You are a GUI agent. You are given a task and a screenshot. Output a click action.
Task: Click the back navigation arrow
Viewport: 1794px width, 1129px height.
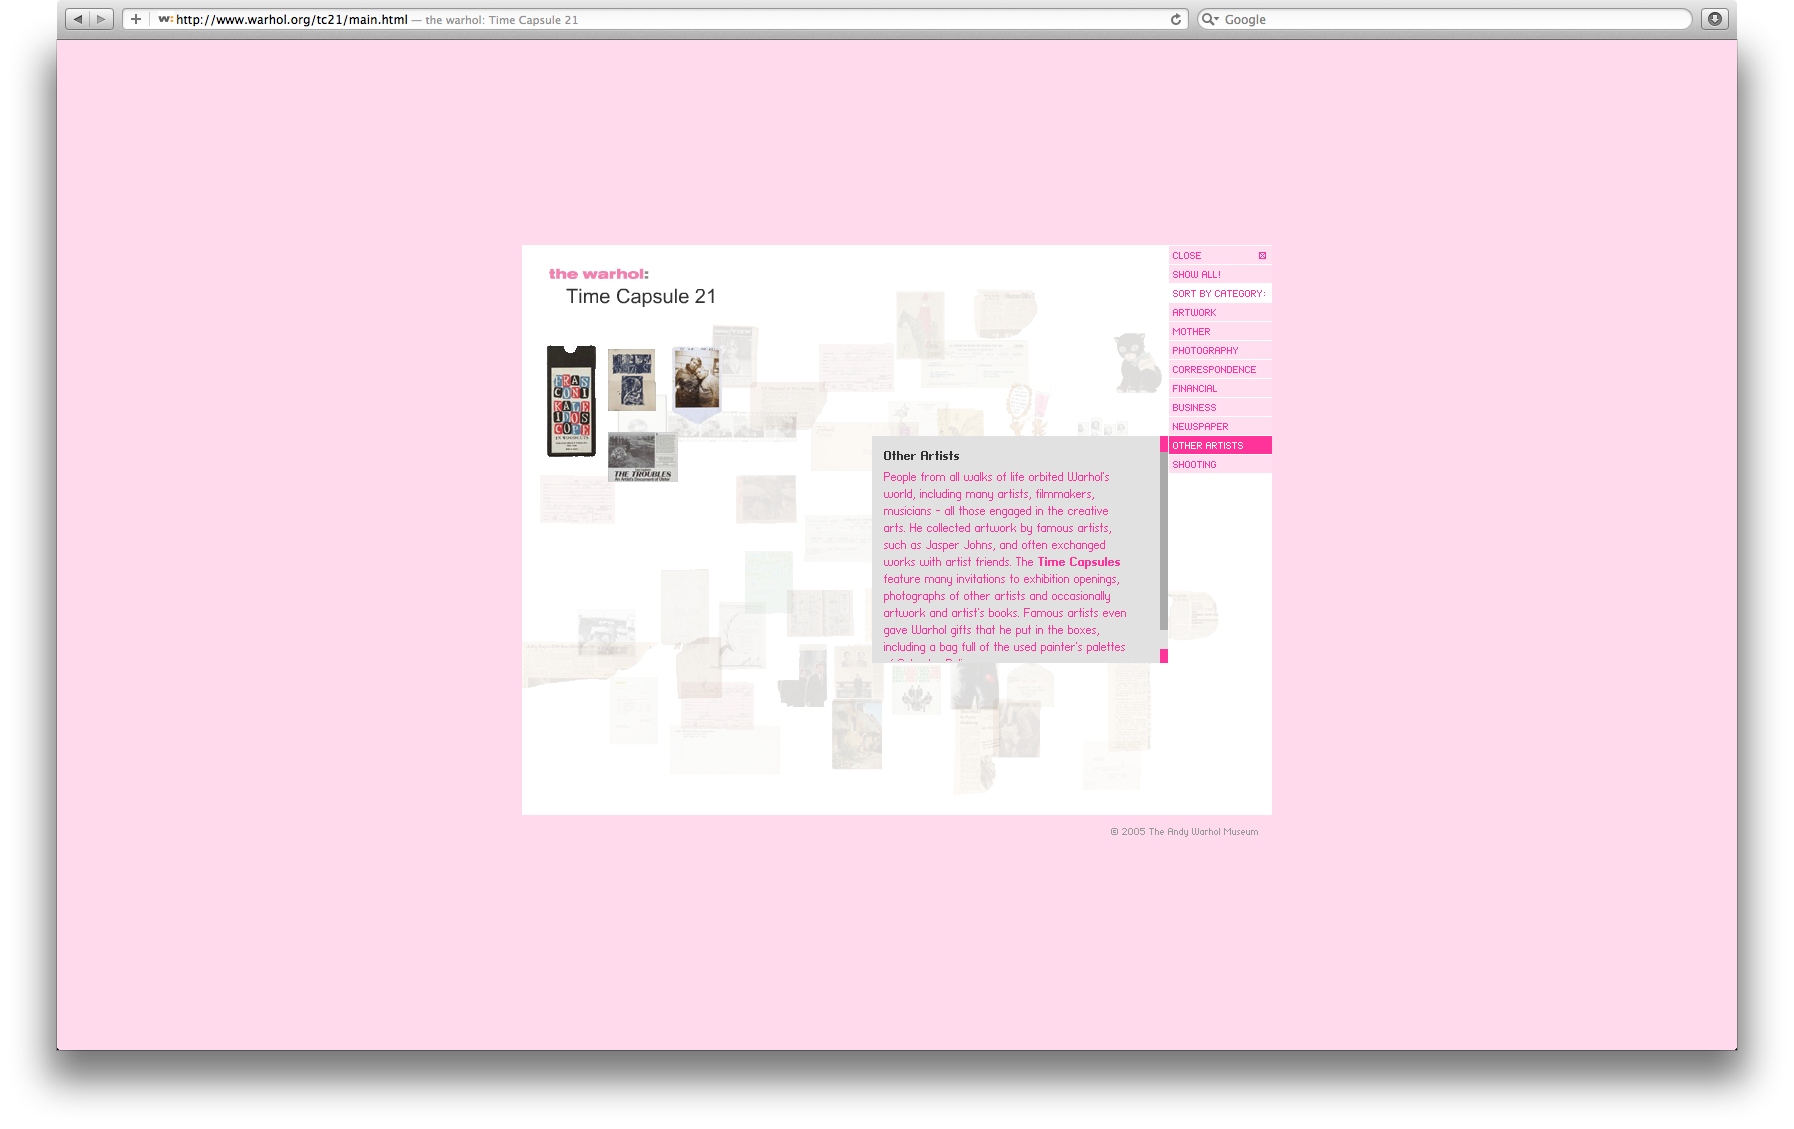click(77, 18)
